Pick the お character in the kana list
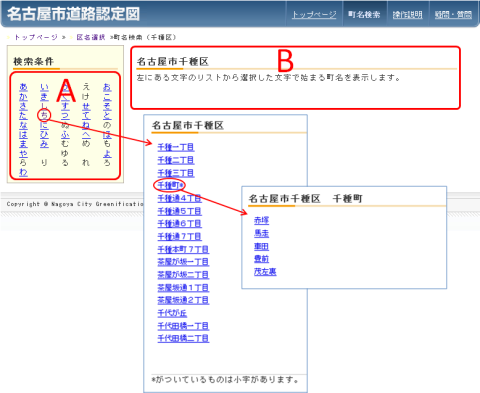Image resolution: width=480 pixels, height=393 pixels. tap(107, 87)
